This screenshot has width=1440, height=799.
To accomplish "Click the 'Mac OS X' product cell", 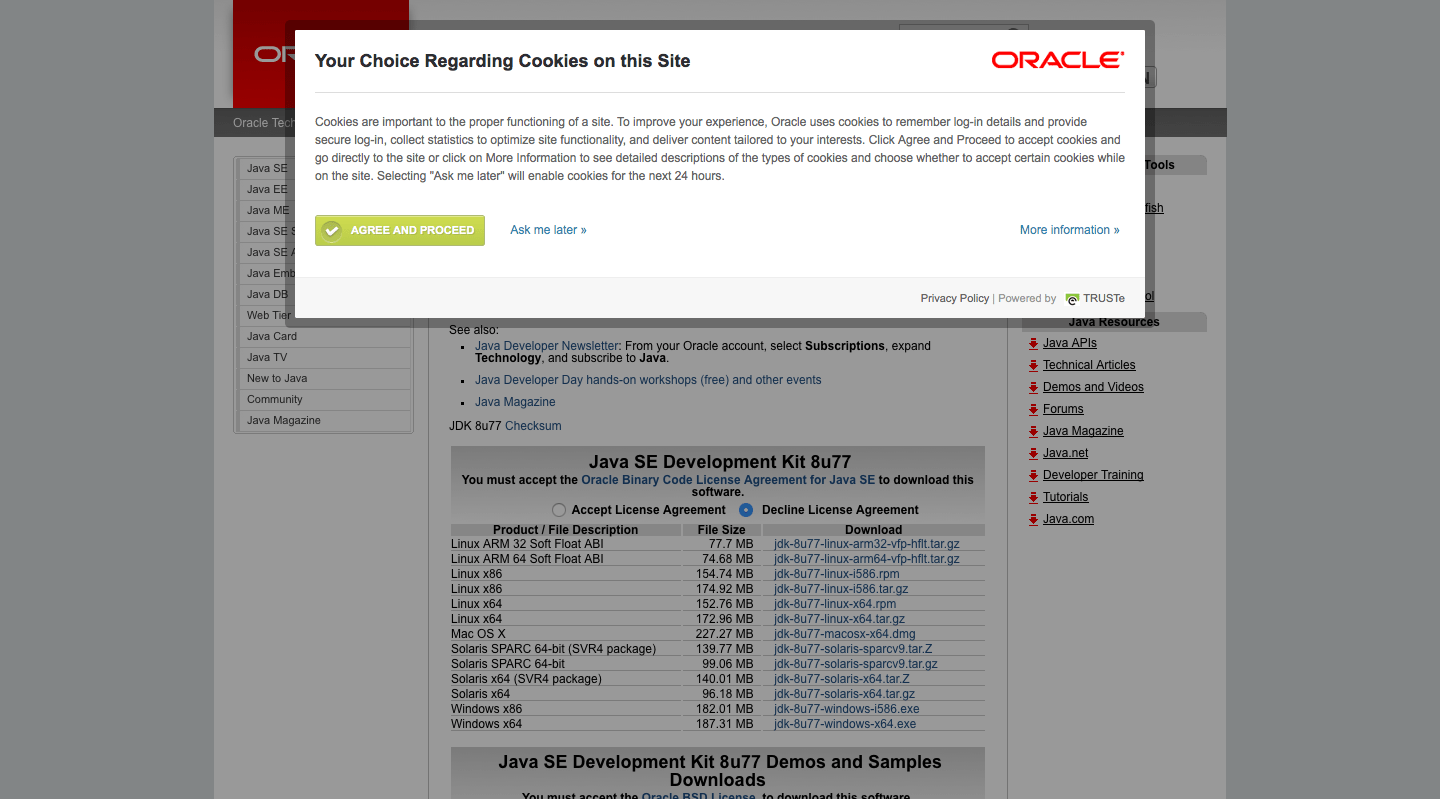I will pyautogui.click(x=566, y=634).
